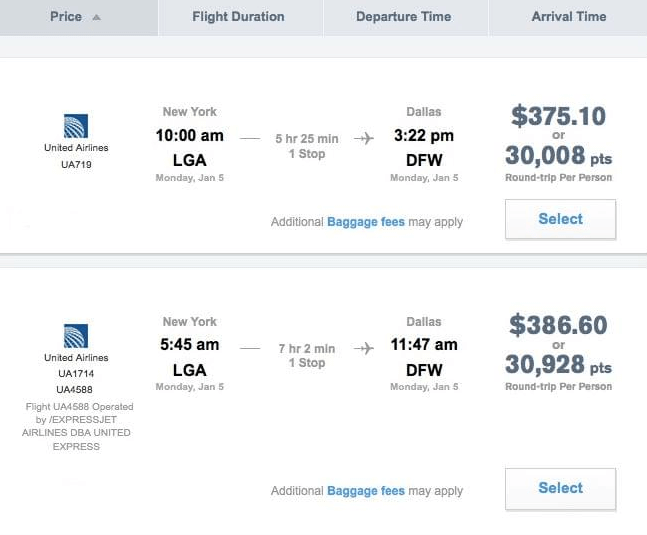Click the Price ascending sort arrow
The height and width of the screenshot is (535, 647).
coord(96,17)
